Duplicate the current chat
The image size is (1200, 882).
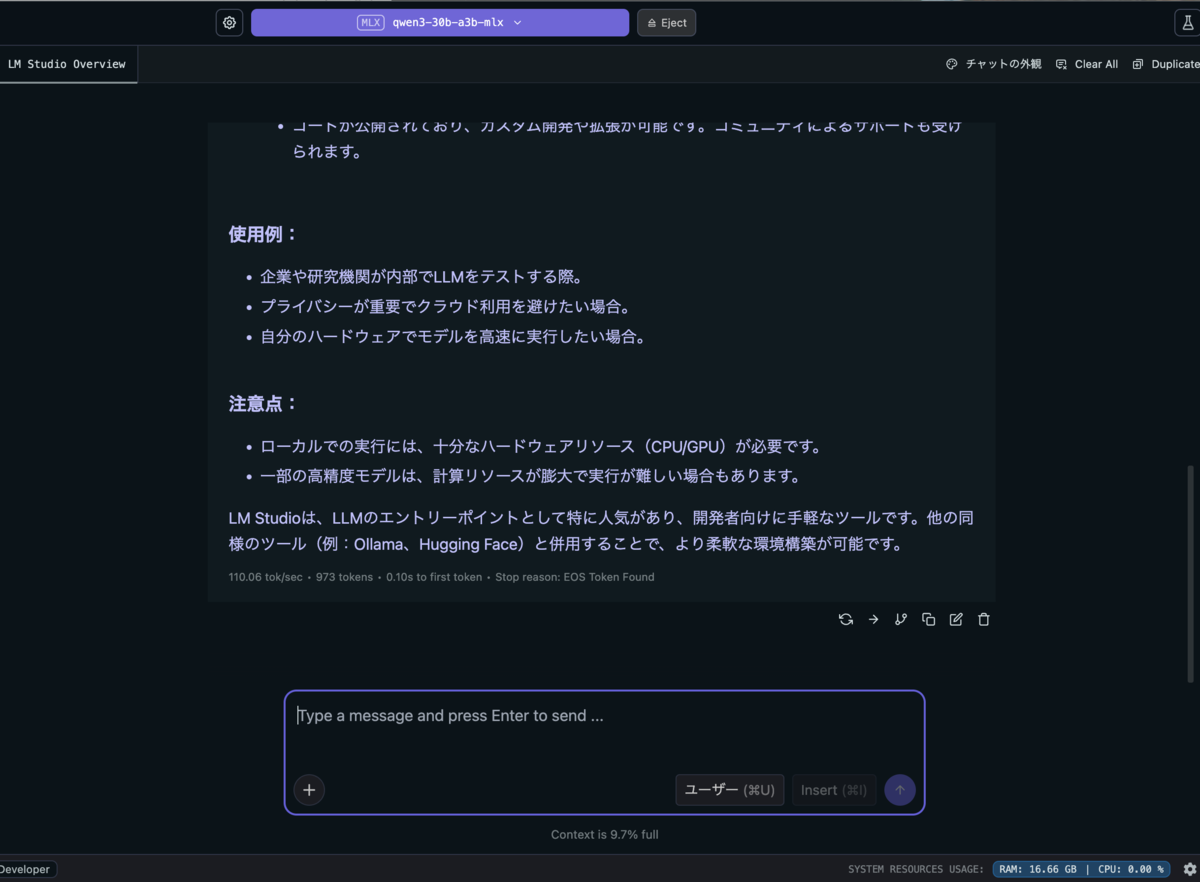coord(1166,64)
